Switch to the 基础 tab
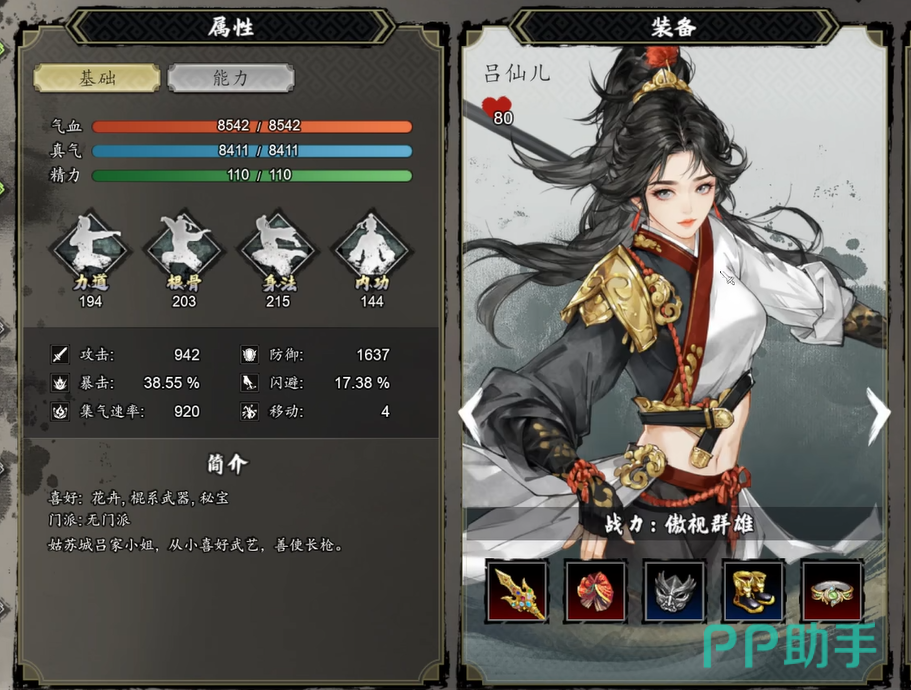 (x=97, y=78)
